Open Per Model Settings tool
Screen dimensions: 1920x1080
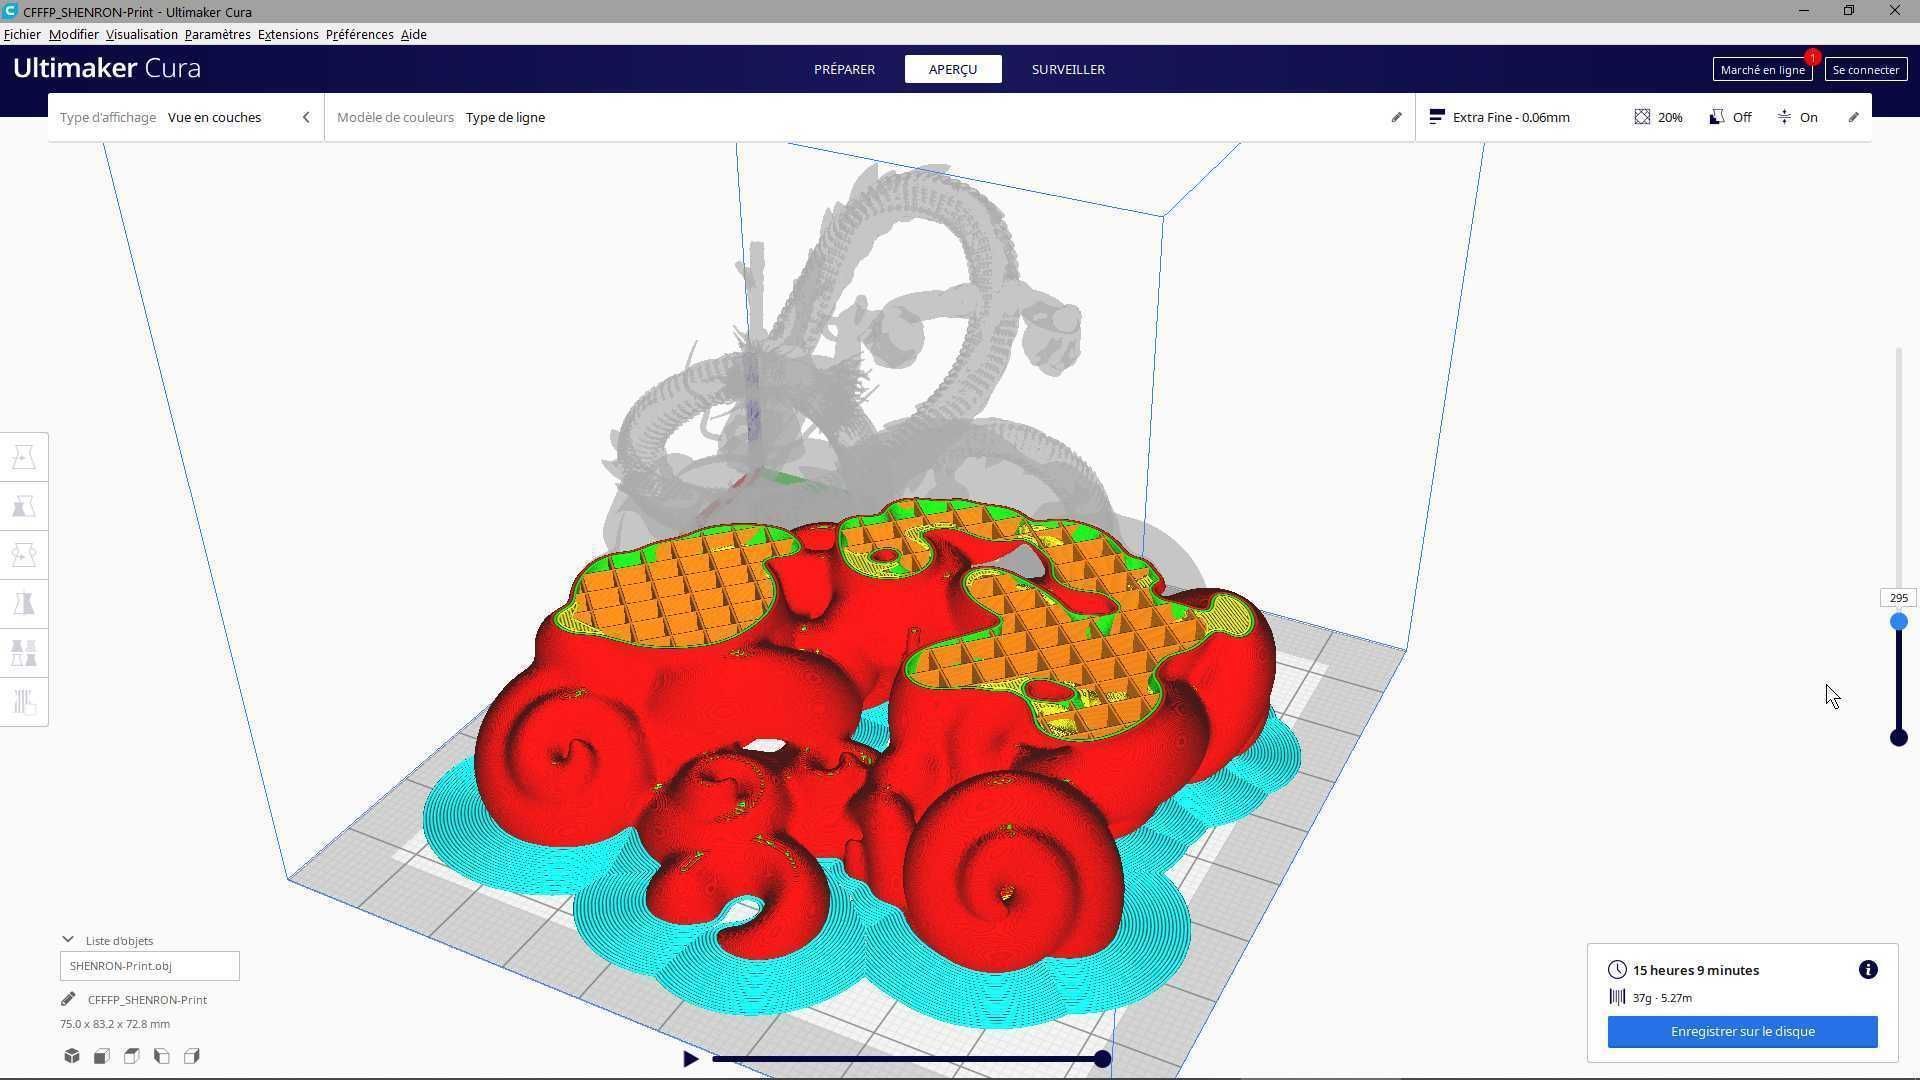(x=24, y=653)
